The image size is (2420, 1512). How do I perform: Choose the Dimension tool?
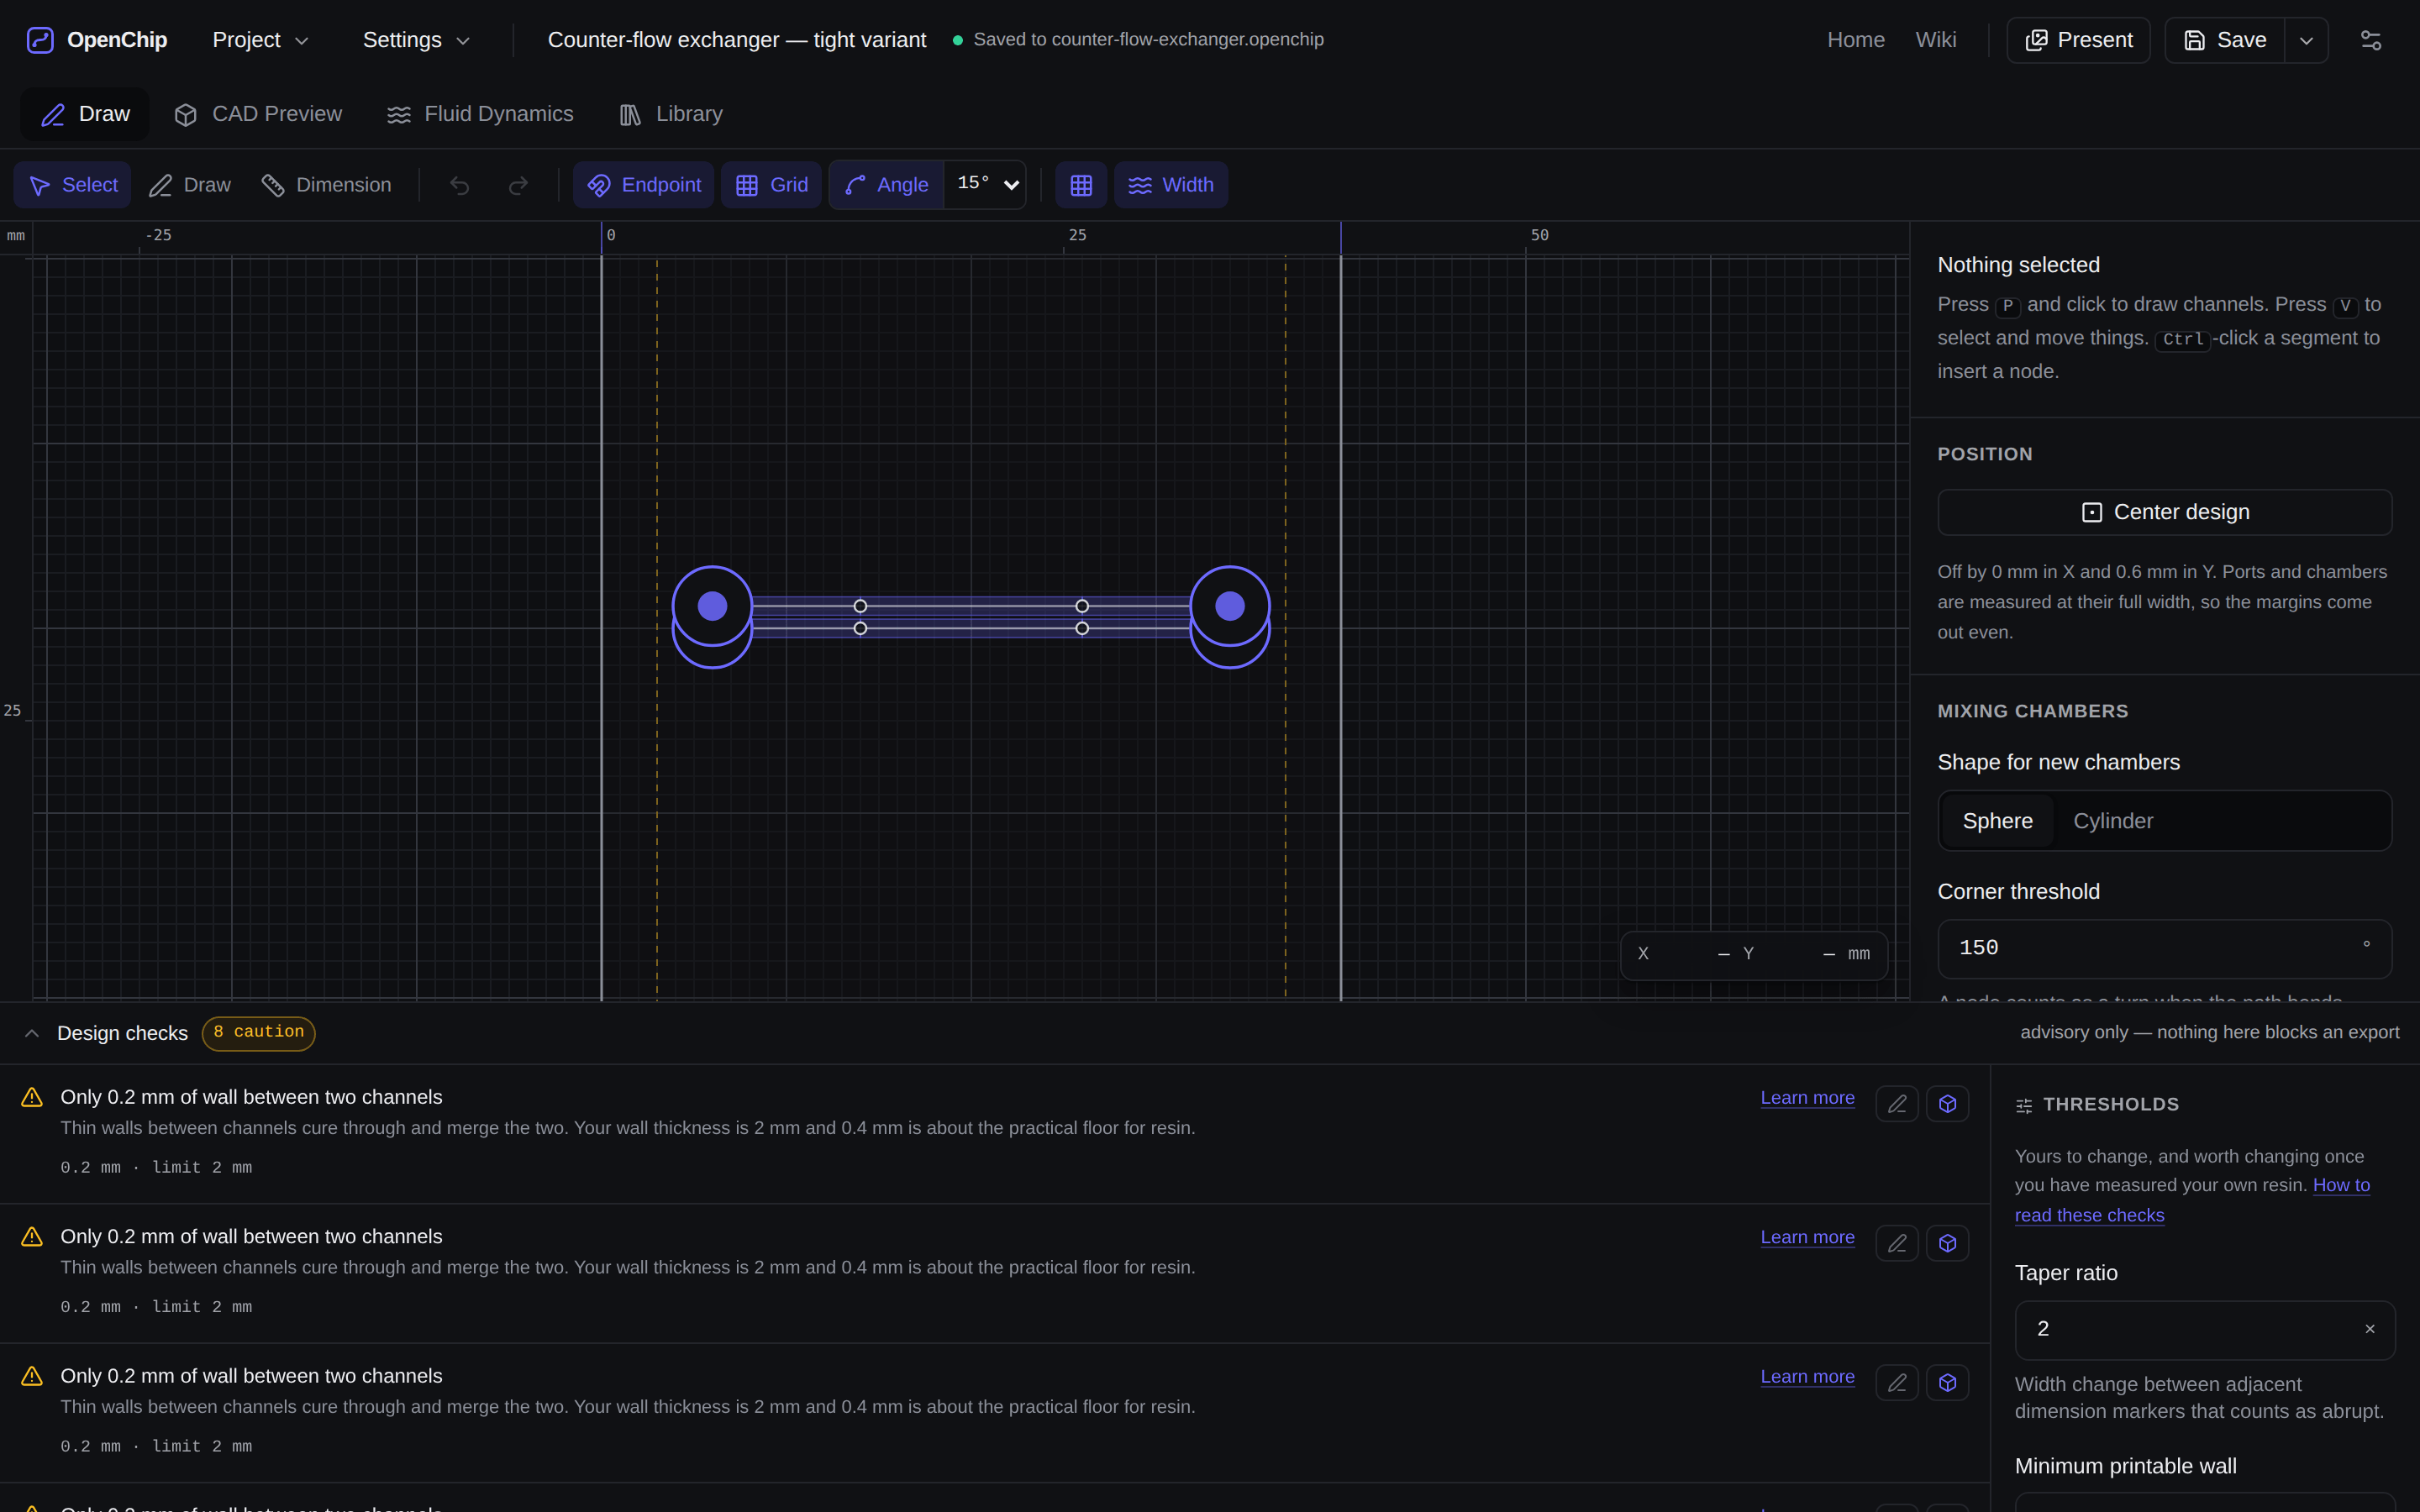coord(327,185)
